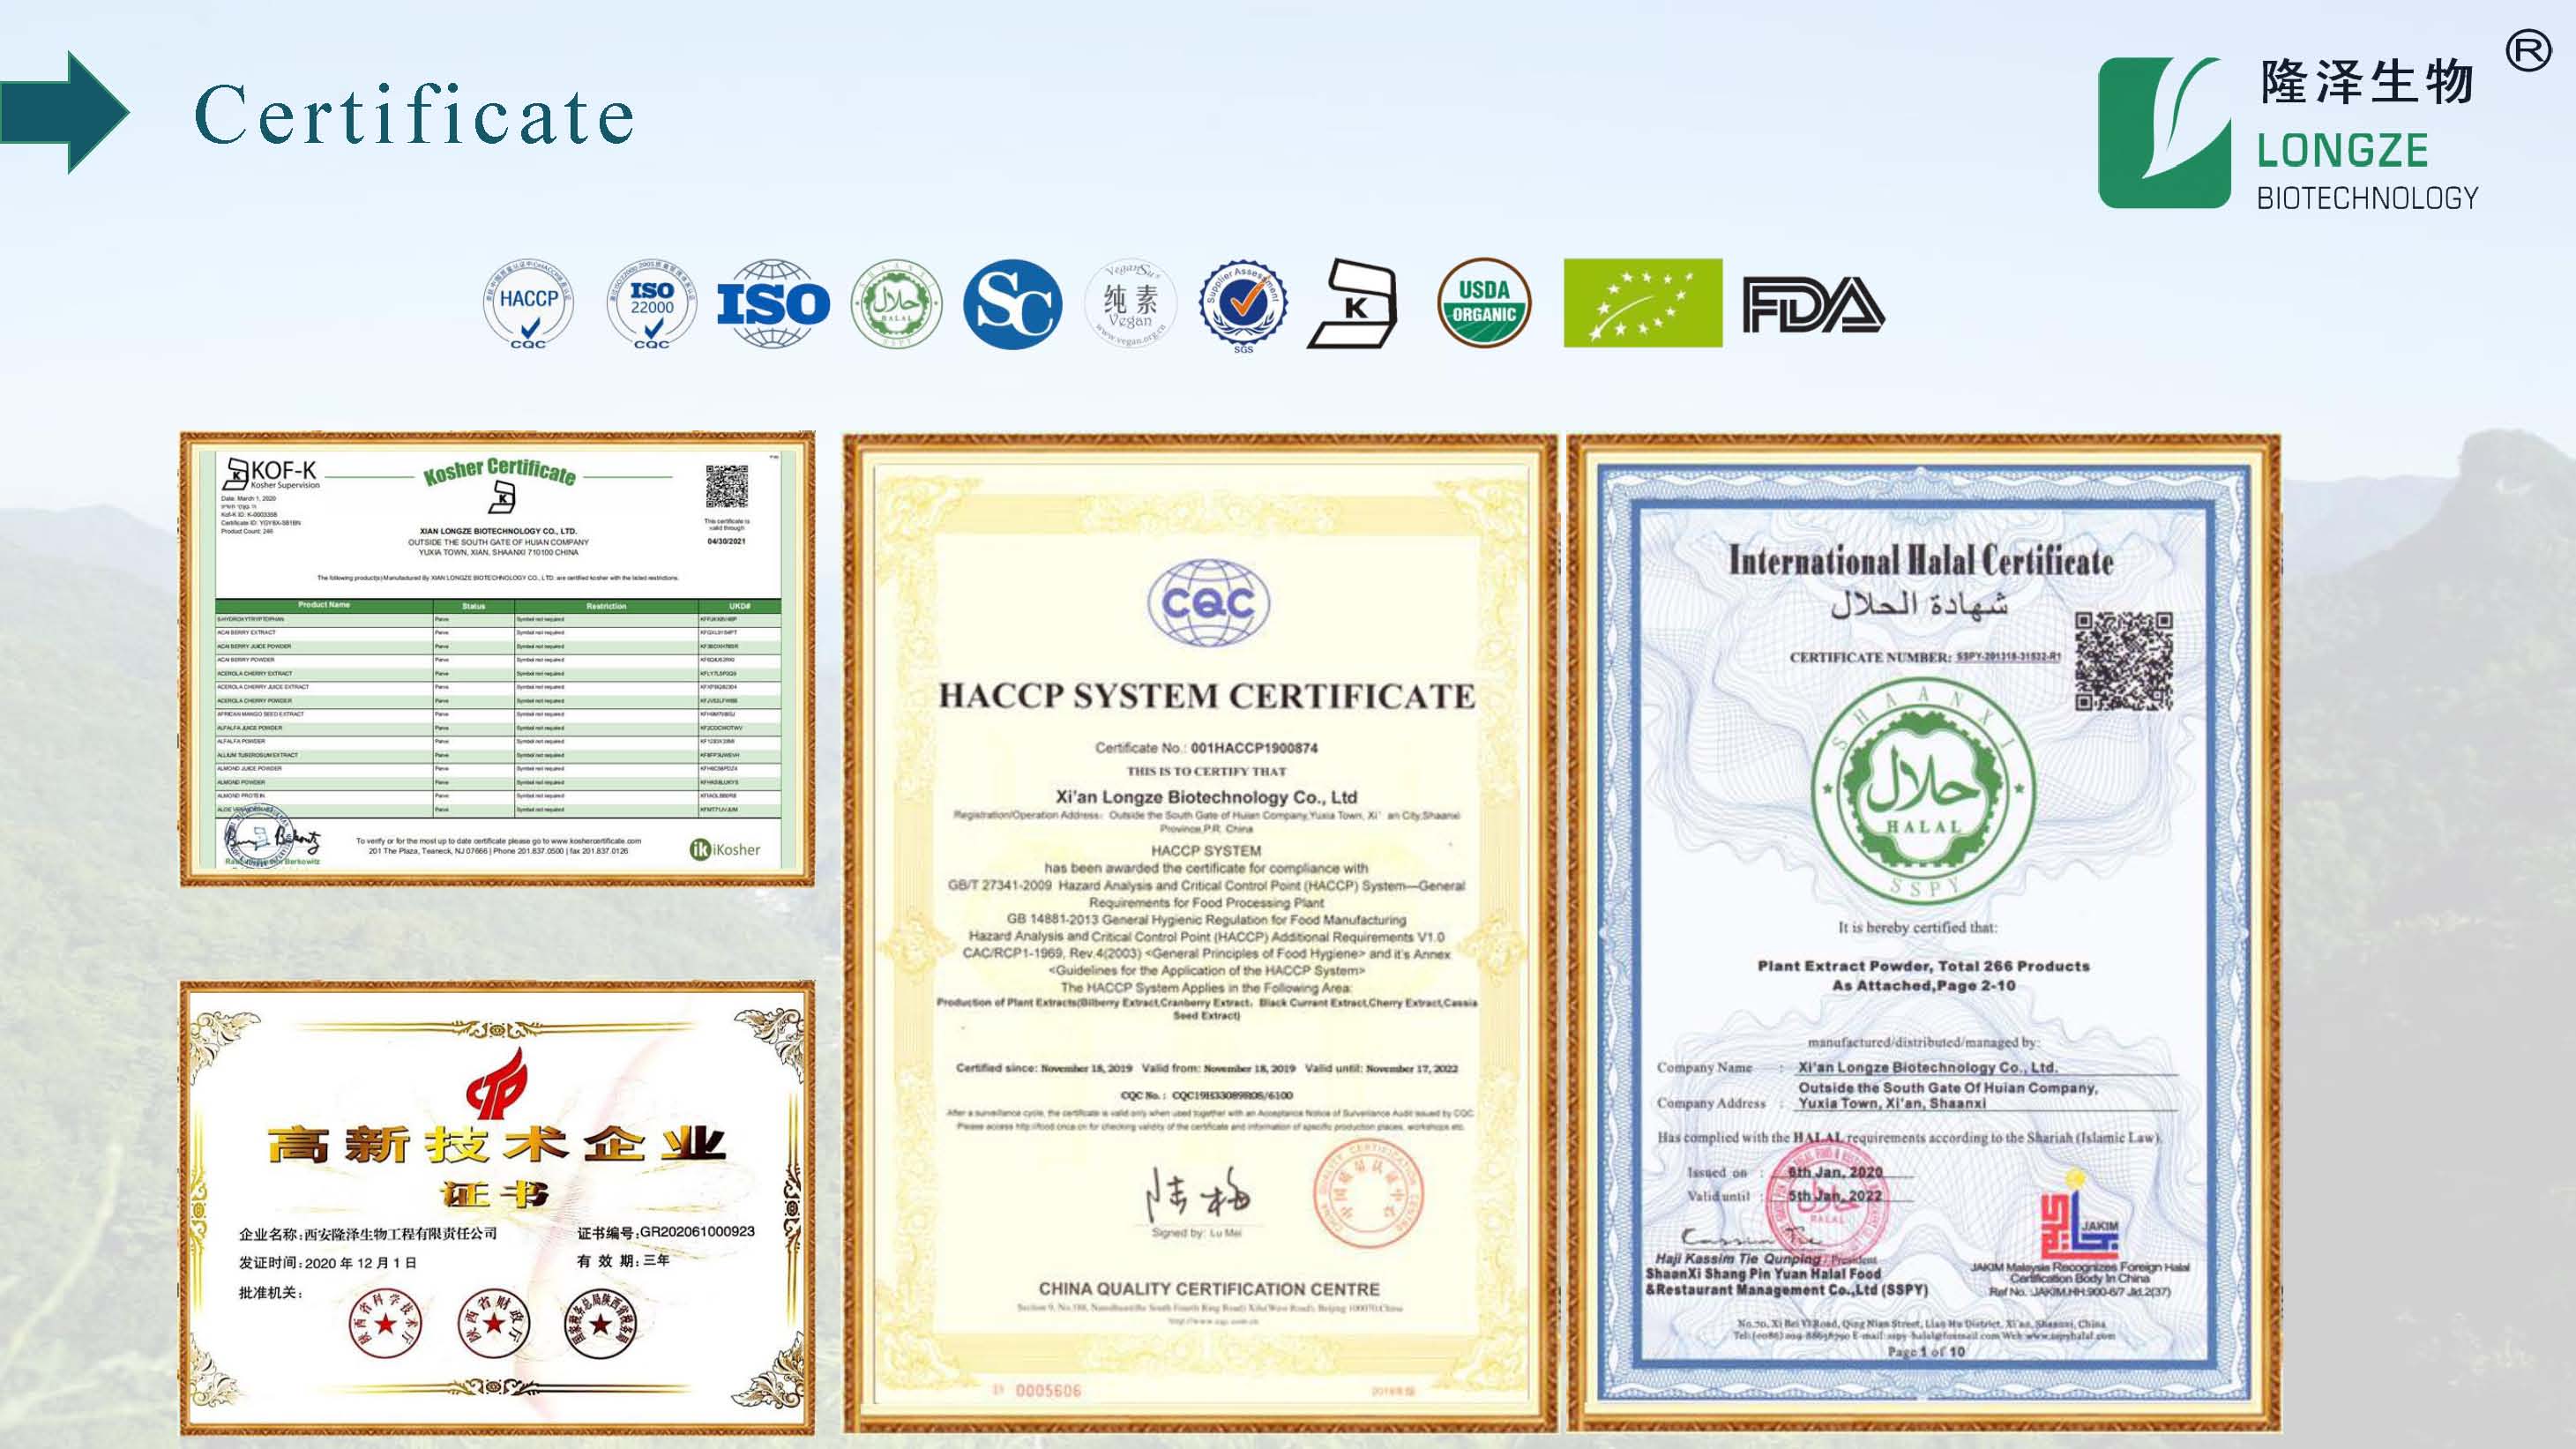The image size is (2576, 1449).
Task: Click "Plant Extract Powder, Total 266 Products" text
Action: coord(1923,966)
